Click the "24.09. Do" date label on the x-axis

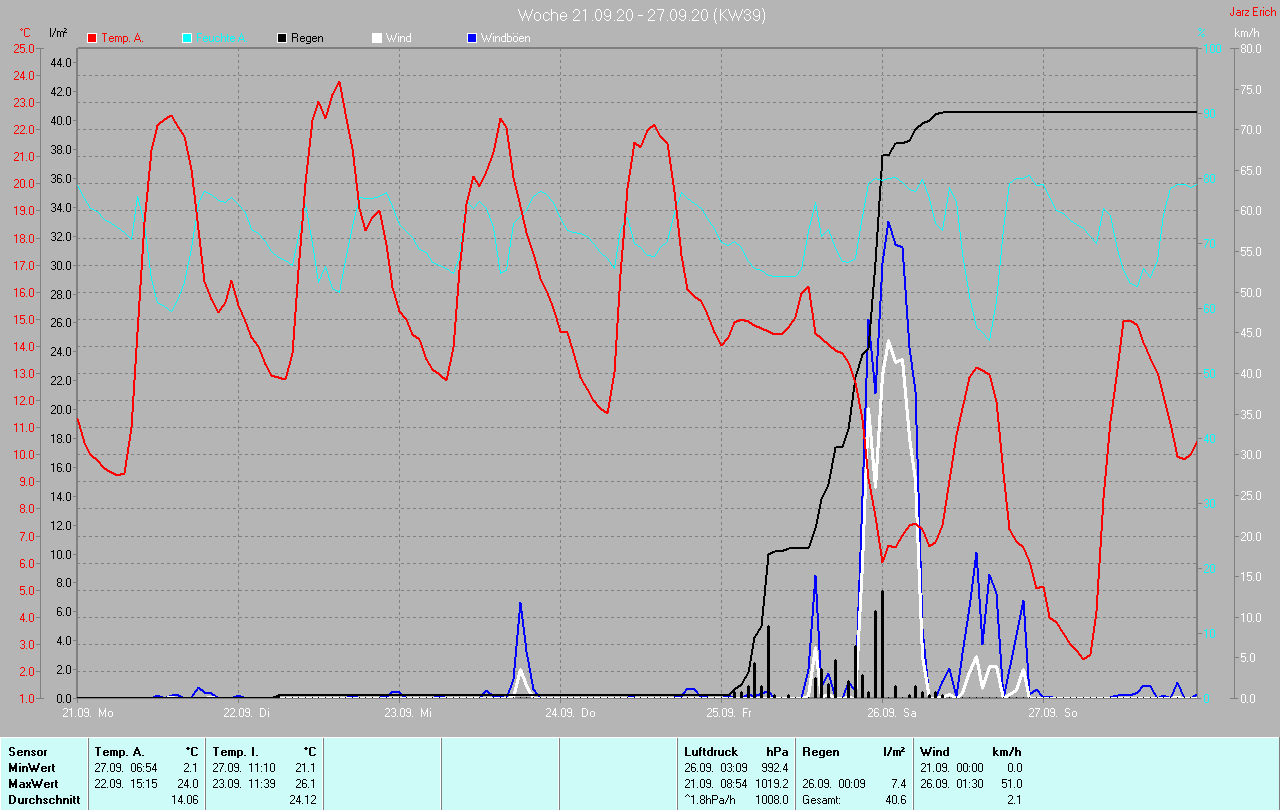(570, 713)
